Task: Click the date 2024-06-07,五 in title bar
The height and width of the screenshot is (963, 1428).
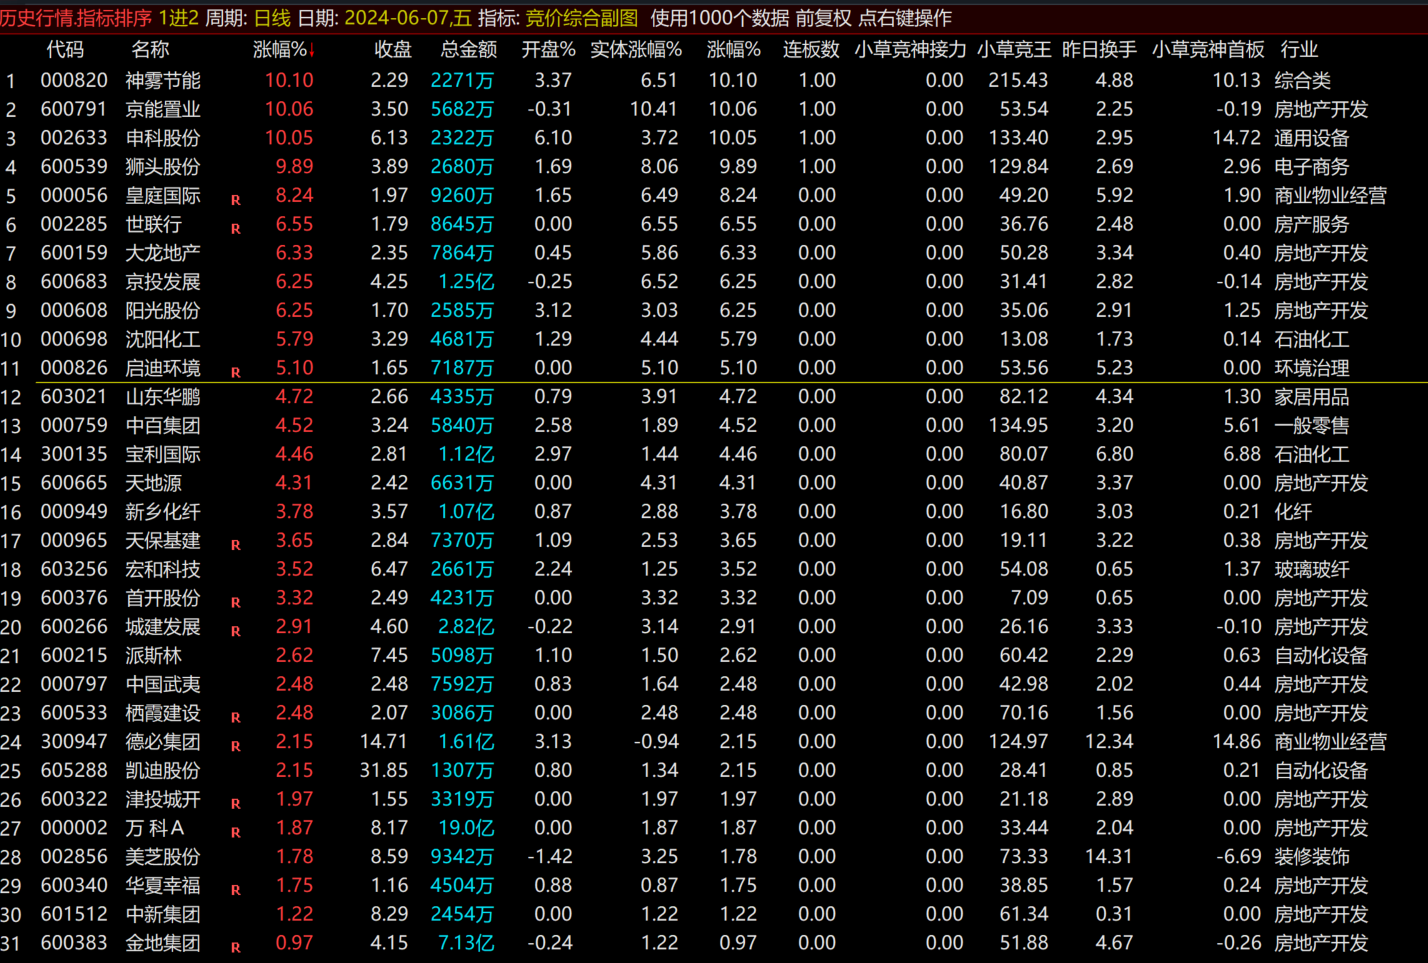Action: point(407,18)
